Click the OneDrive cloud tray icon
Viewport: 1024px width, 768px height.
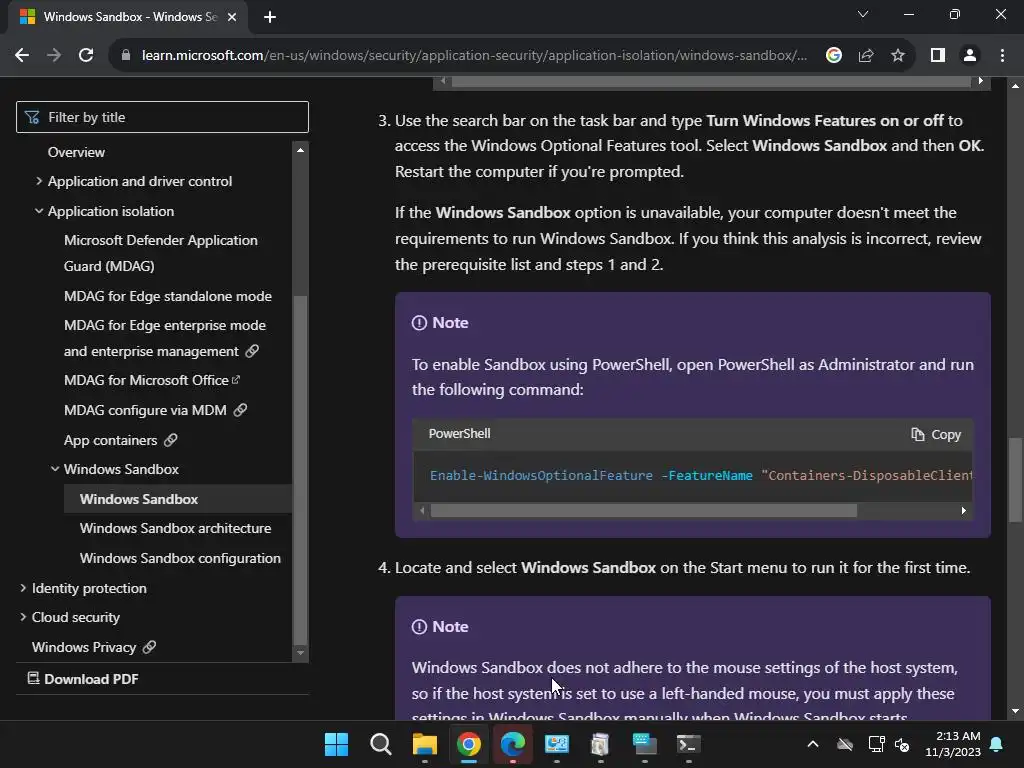(845, 744)
